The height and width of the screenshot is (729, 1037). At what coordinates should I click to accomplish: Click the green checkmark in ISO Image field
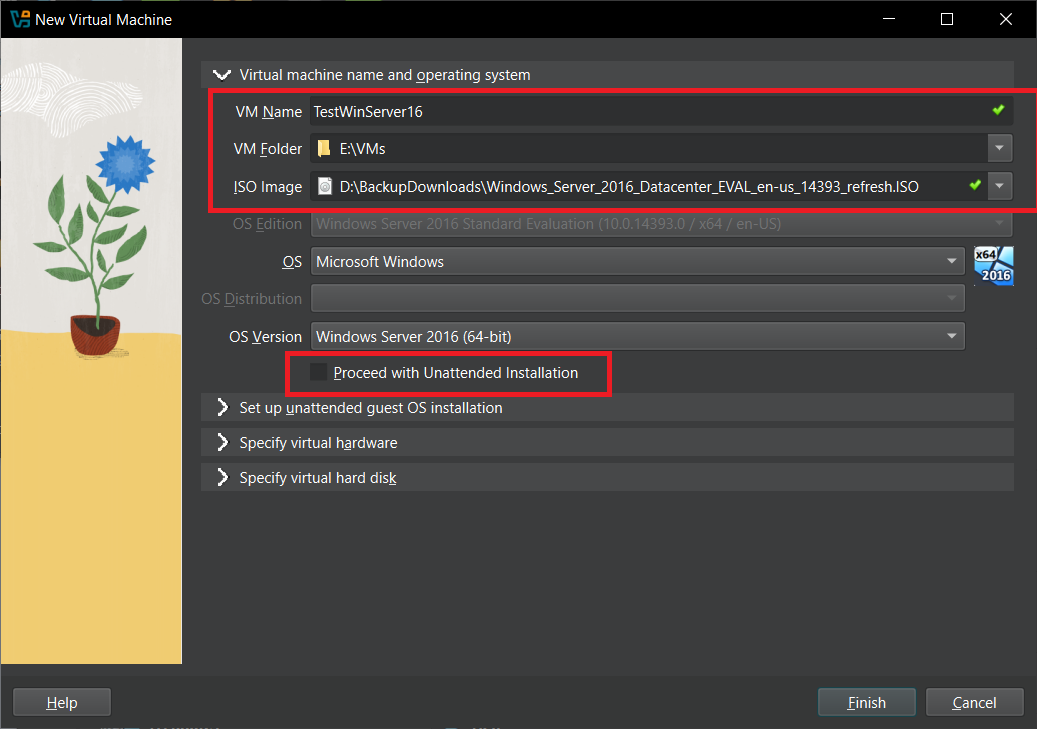click(x=975, y=185)
